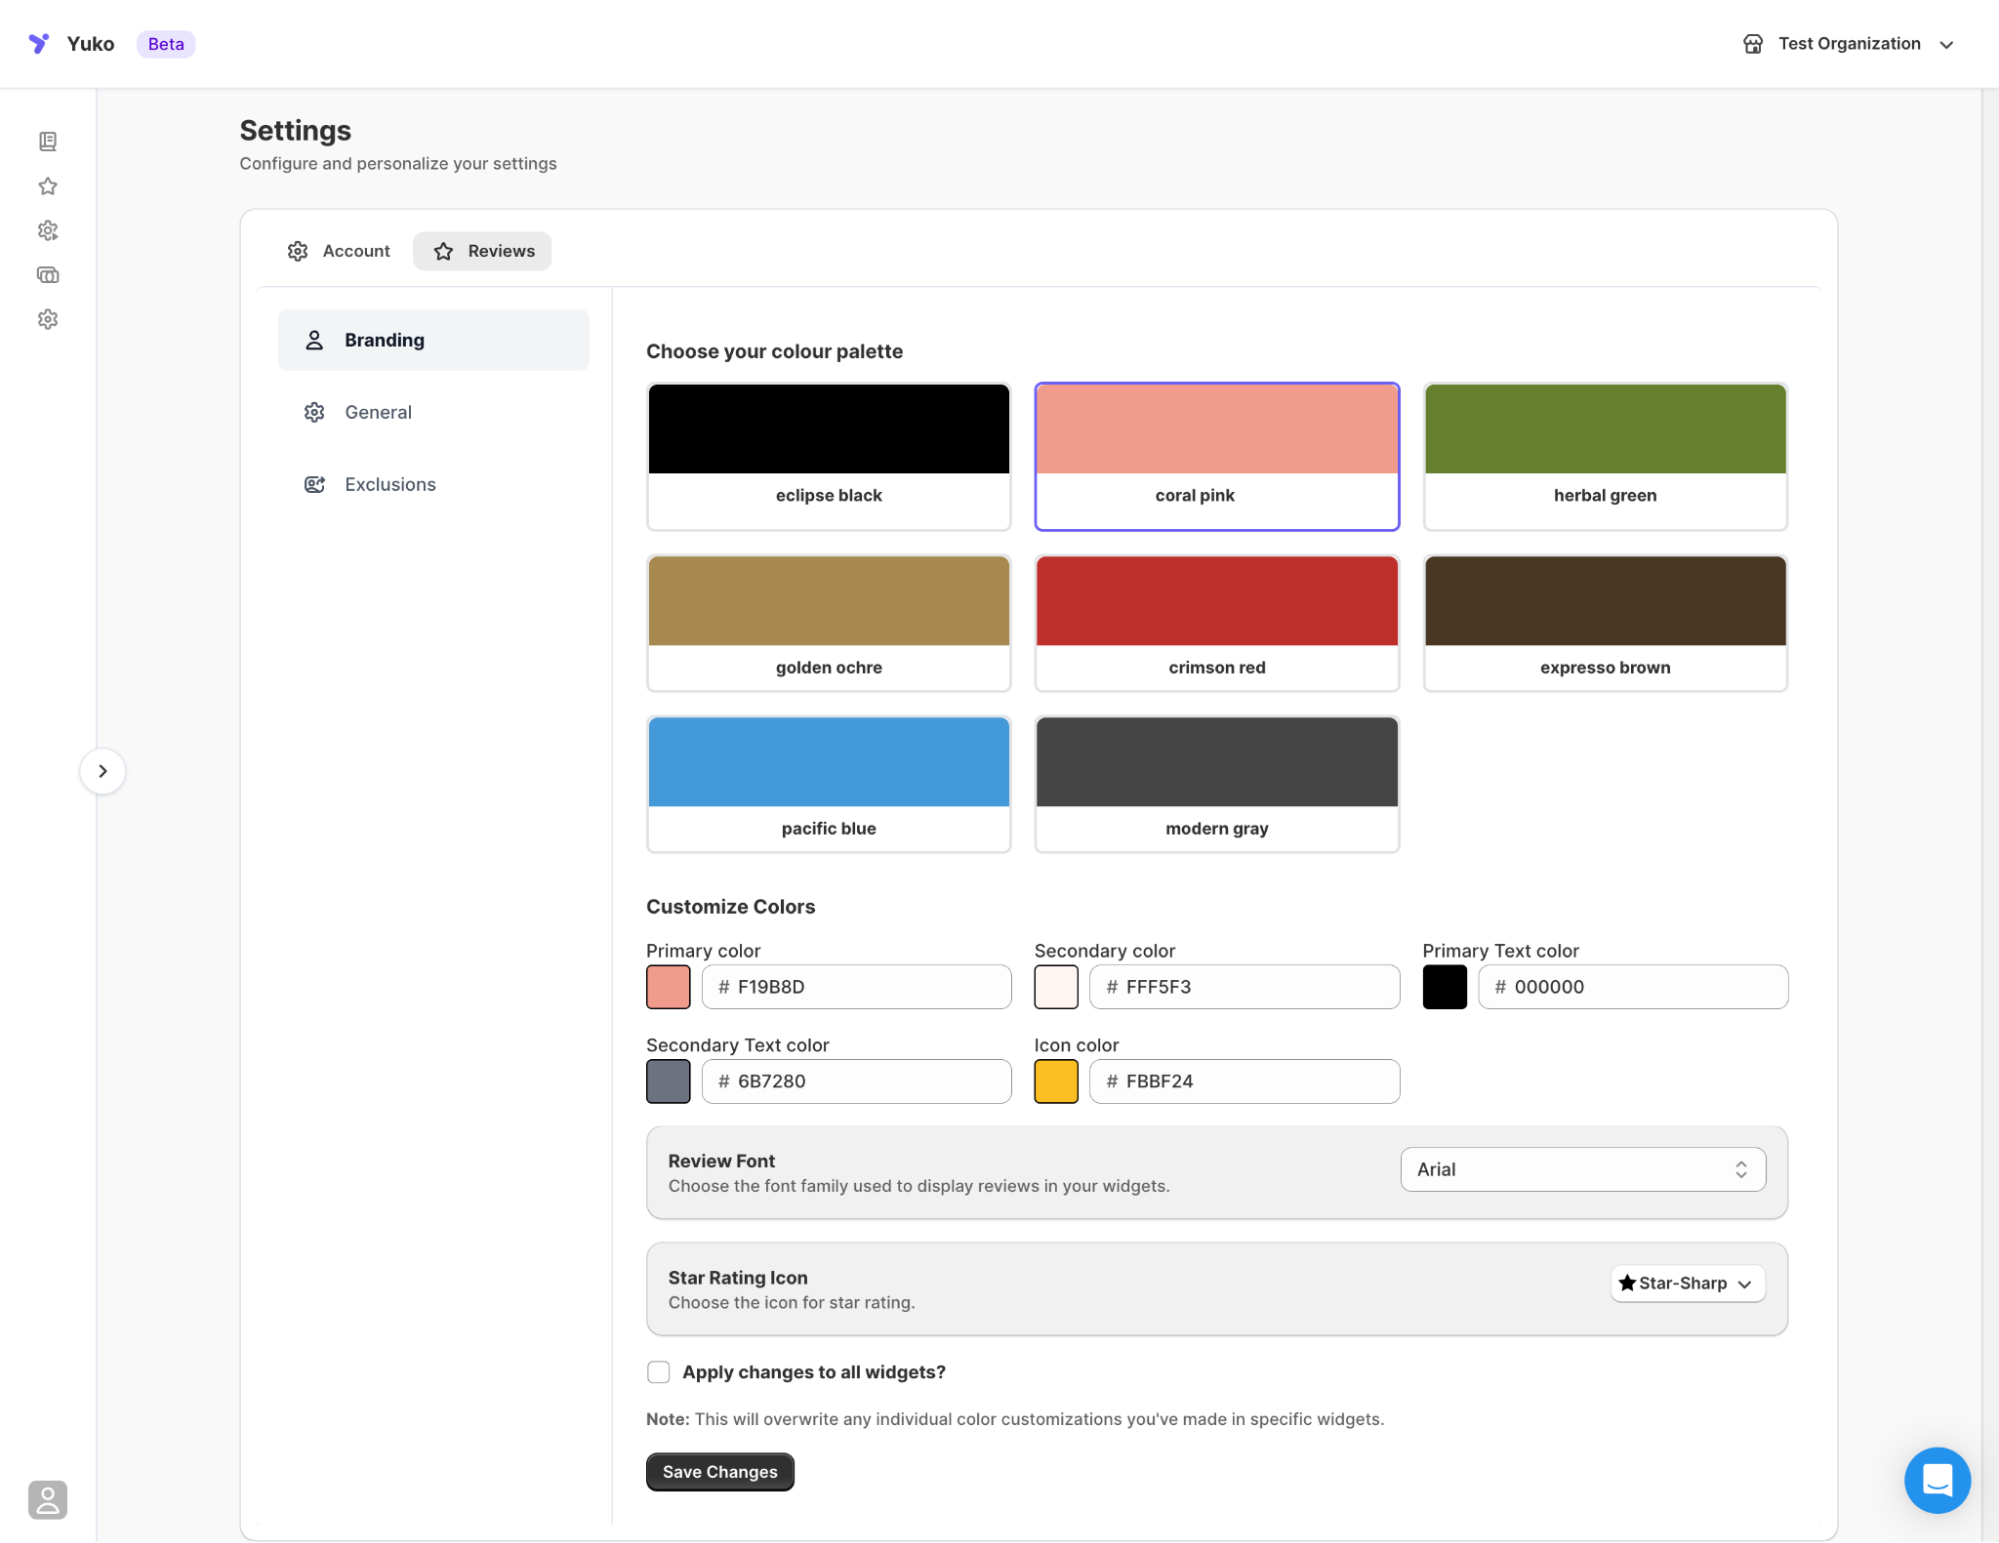
Task: Open the General settings section
Action: [x=378, y=412]
